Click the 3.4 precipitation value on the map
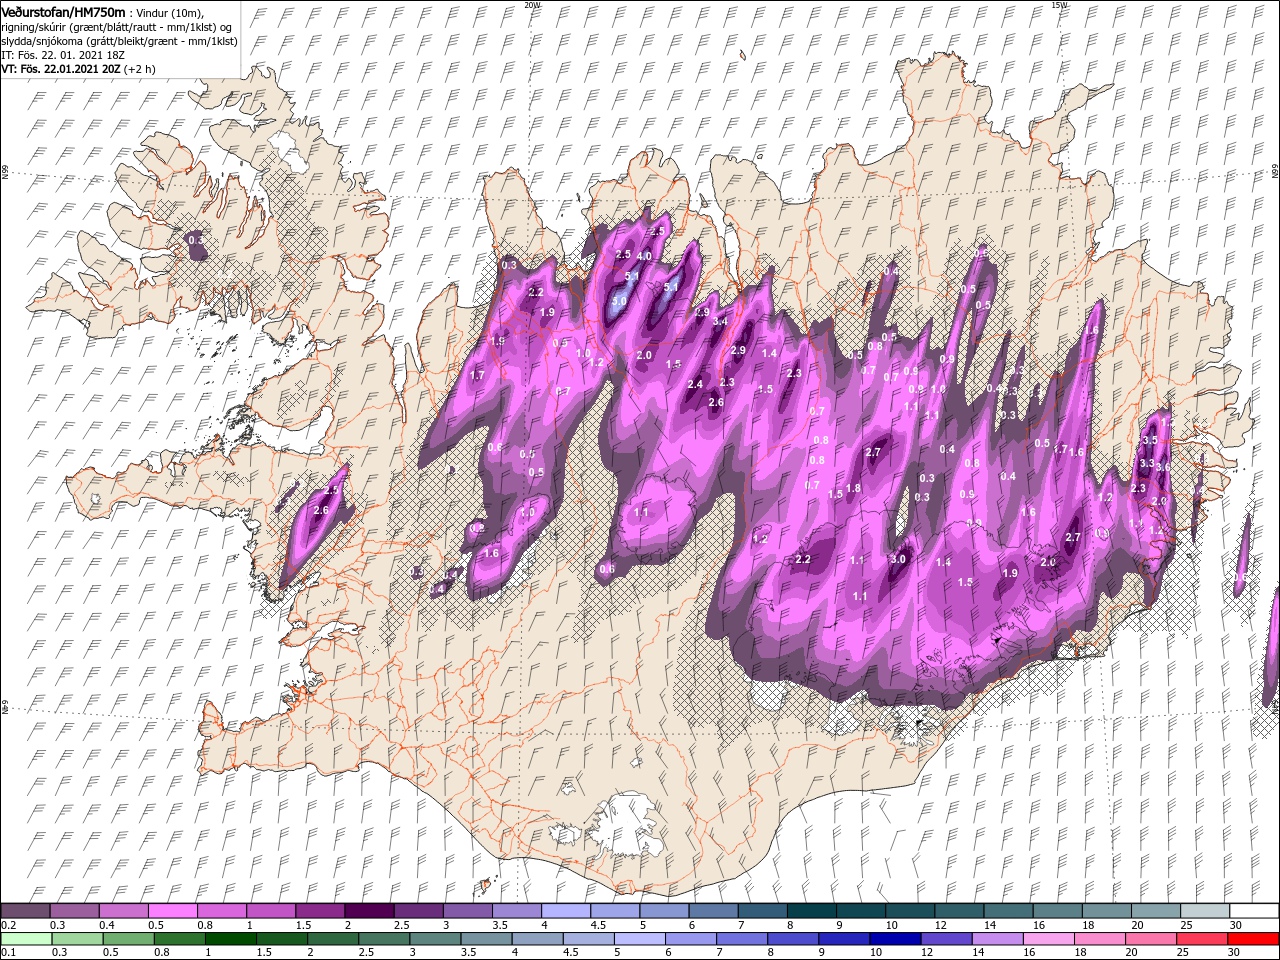The image size is (1280, 960). point(720,321)
